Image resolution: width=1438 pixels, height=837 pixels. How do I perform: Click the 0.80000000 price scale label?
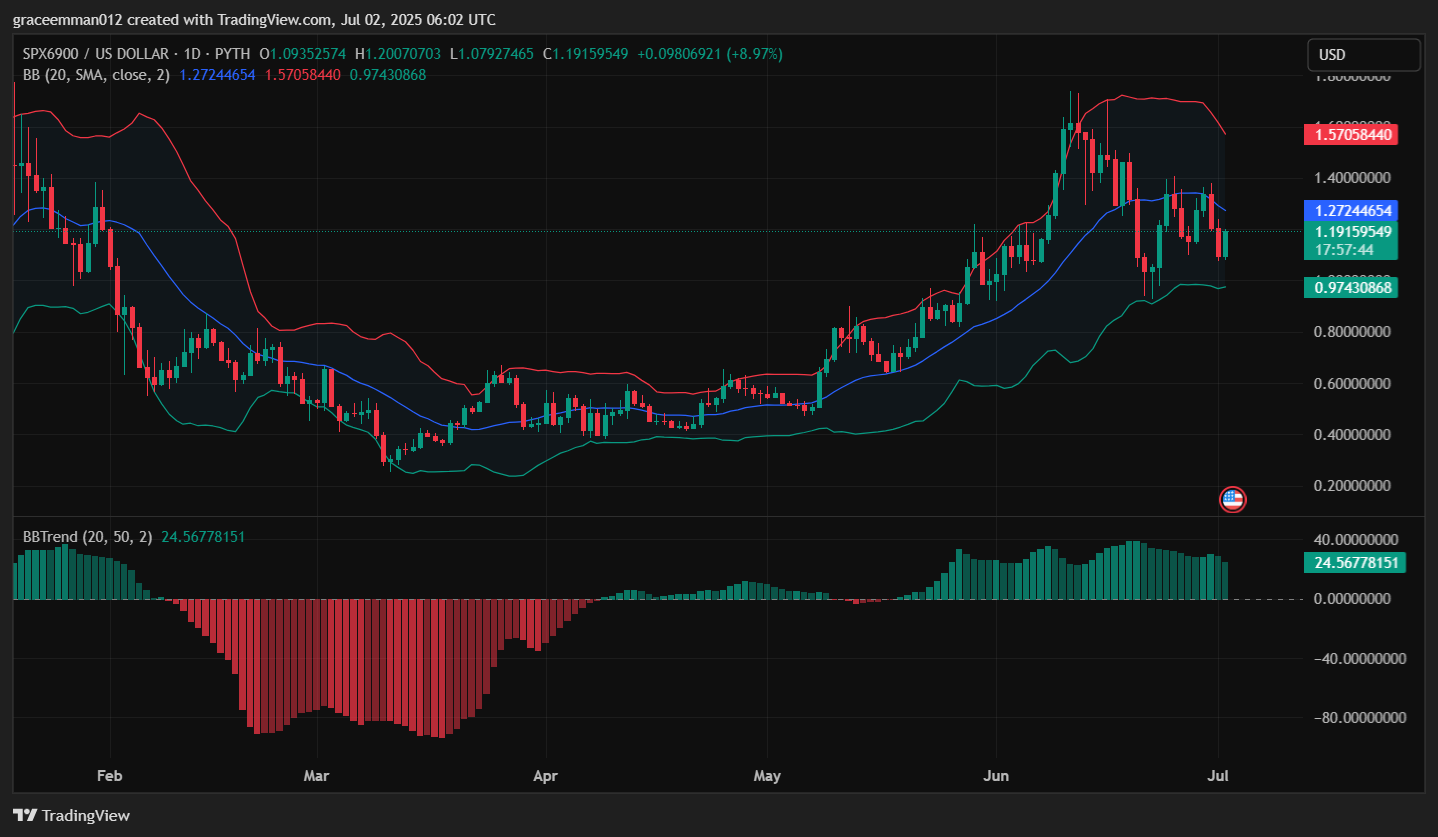coord(1353,332)
